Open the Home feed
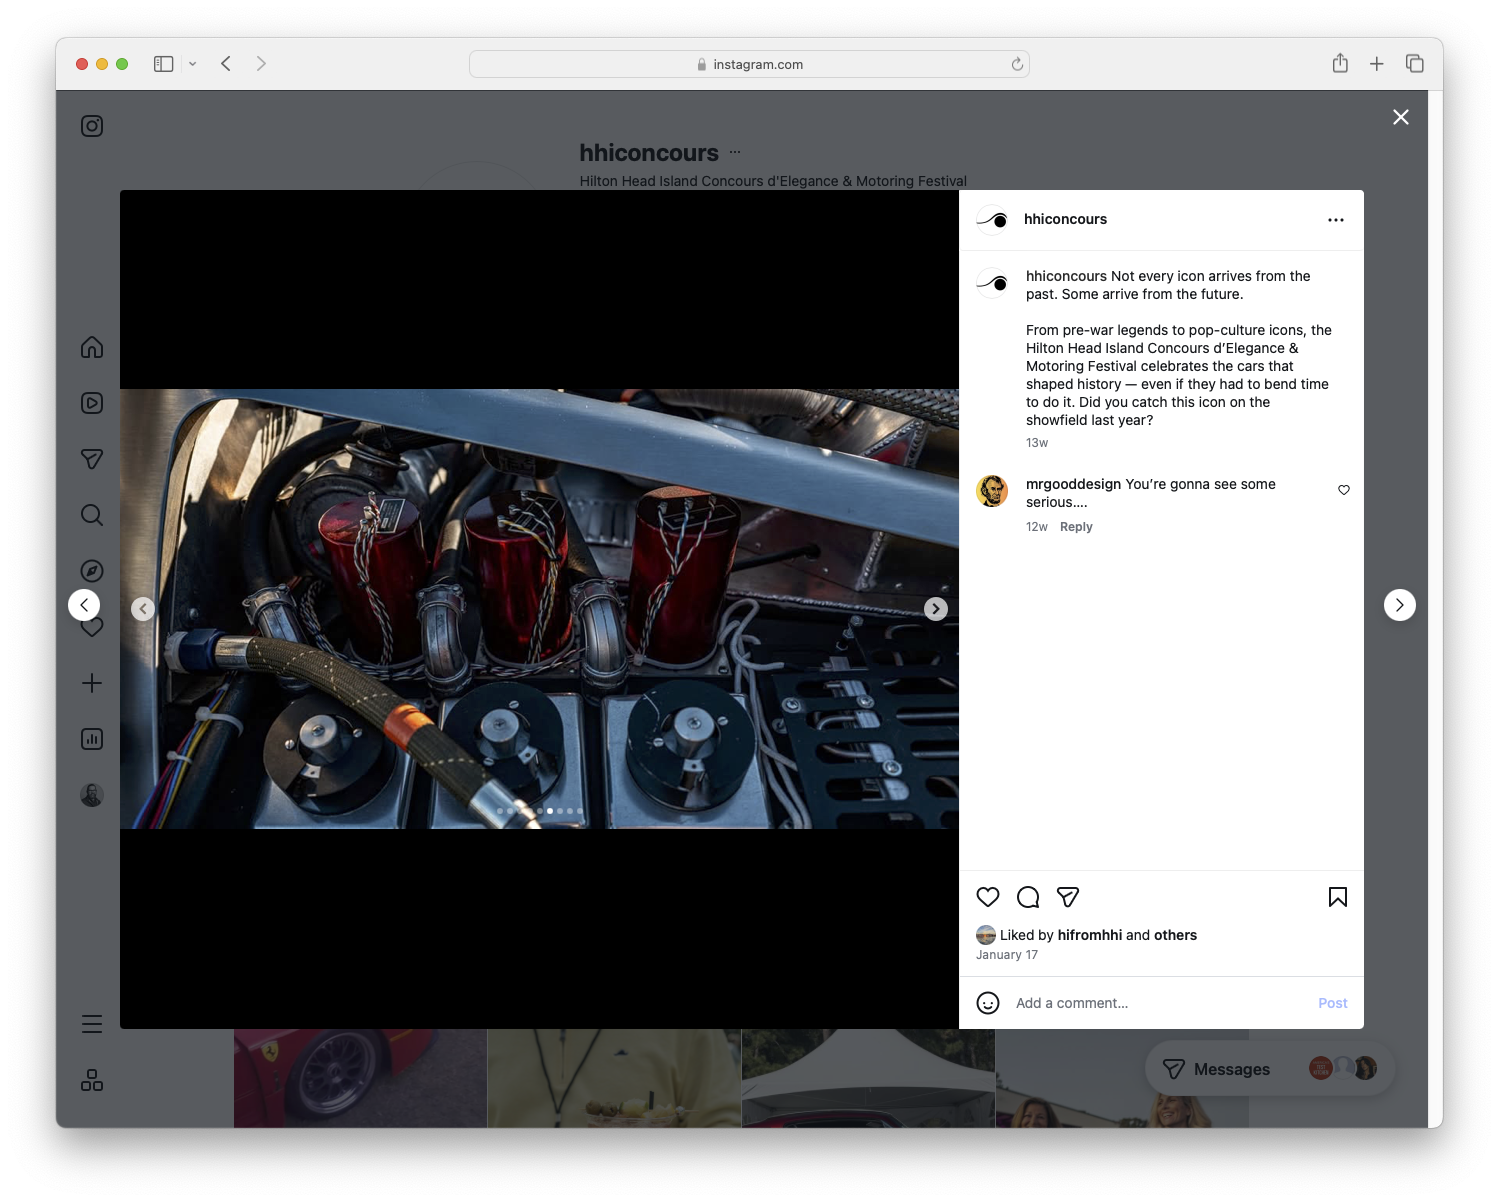 point(91,347)
